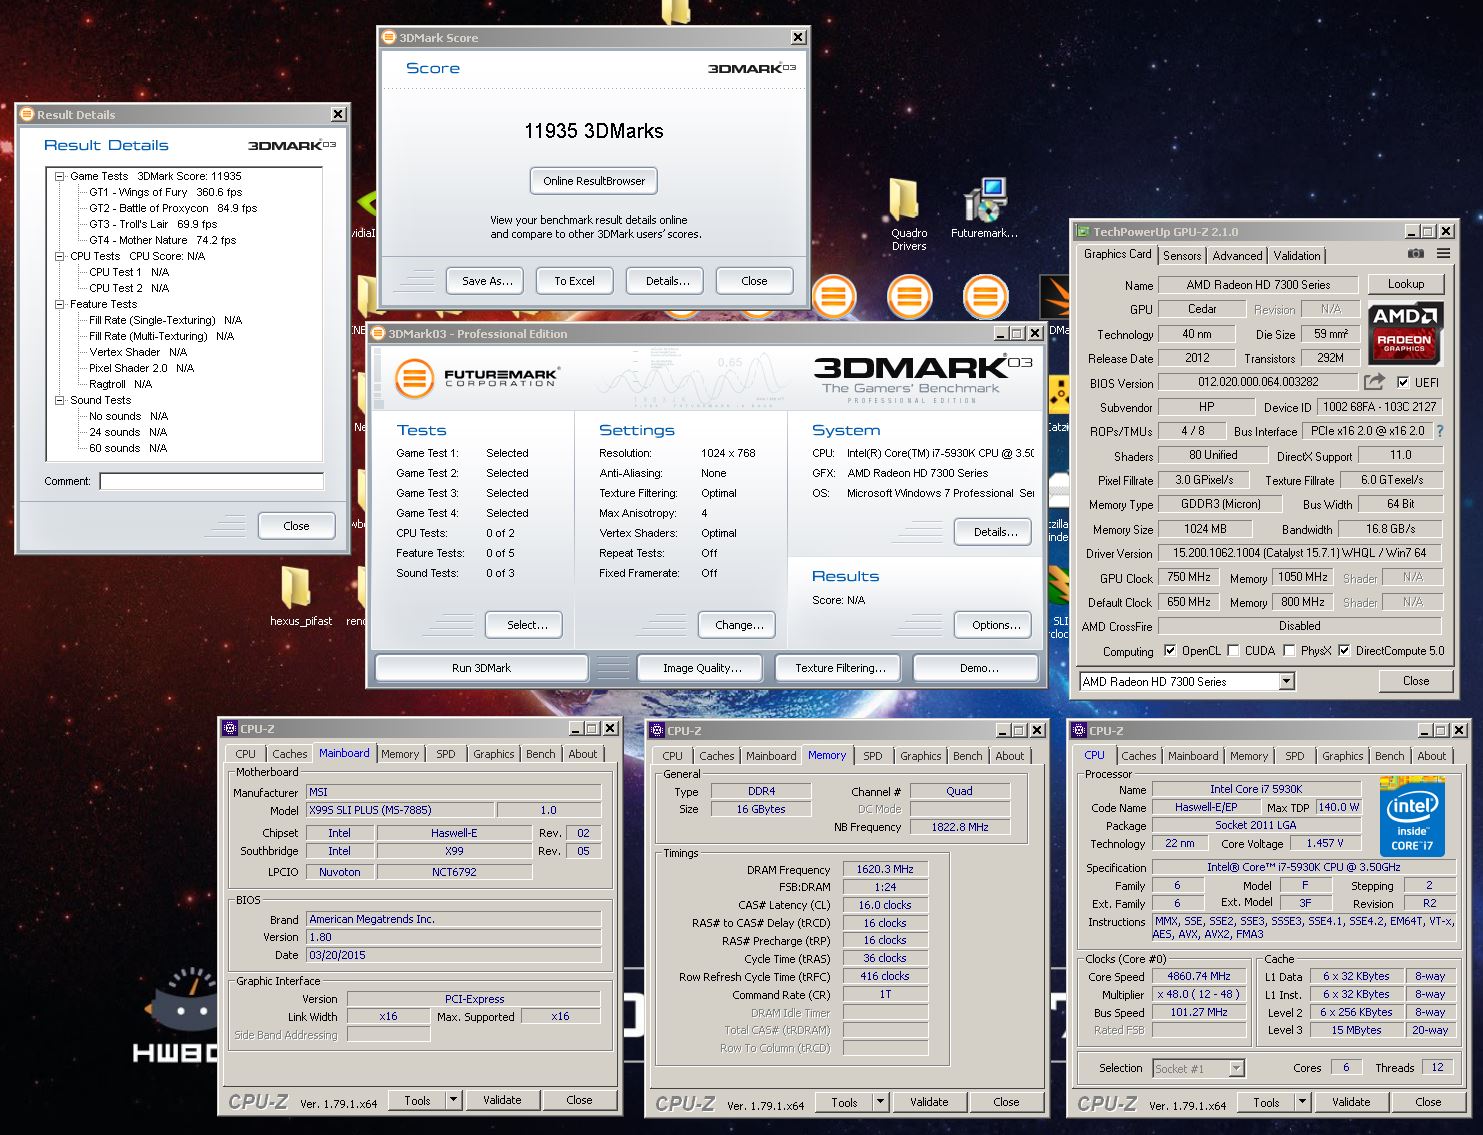This screenshot has width=1483, height=1135.
Task: Click the Result Details title bar icon
Action: click(x=28, y=114)
